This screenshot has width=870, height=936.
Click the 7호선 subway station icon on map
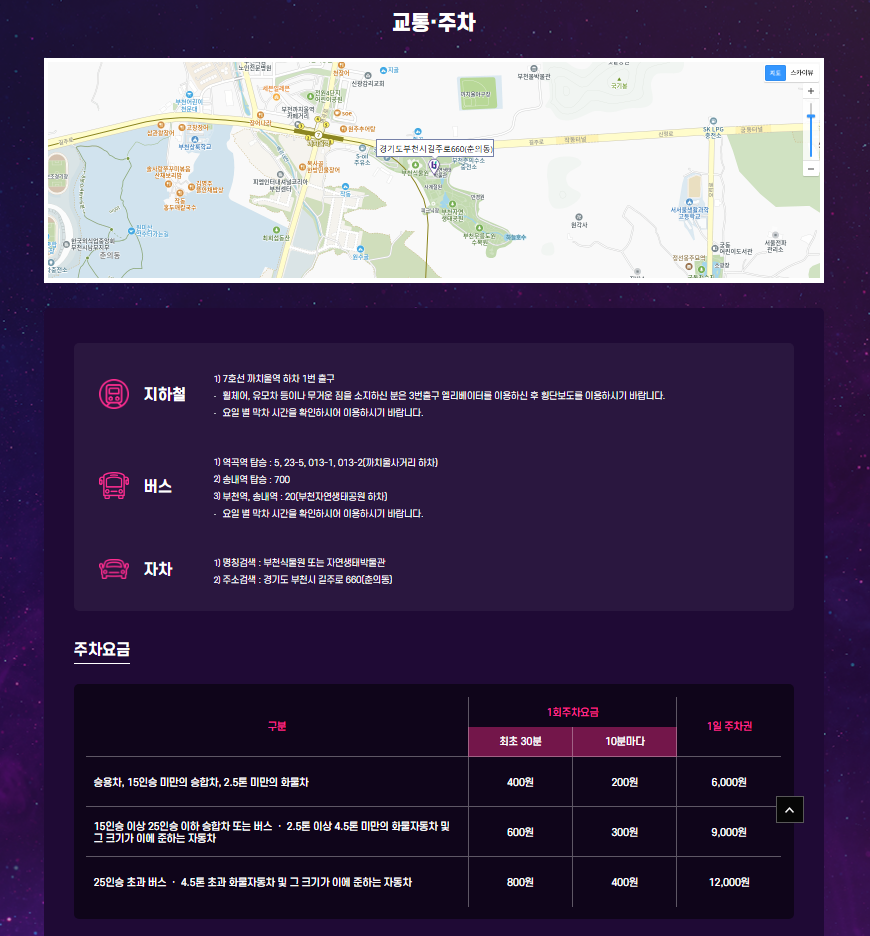(x=319, y=134)
